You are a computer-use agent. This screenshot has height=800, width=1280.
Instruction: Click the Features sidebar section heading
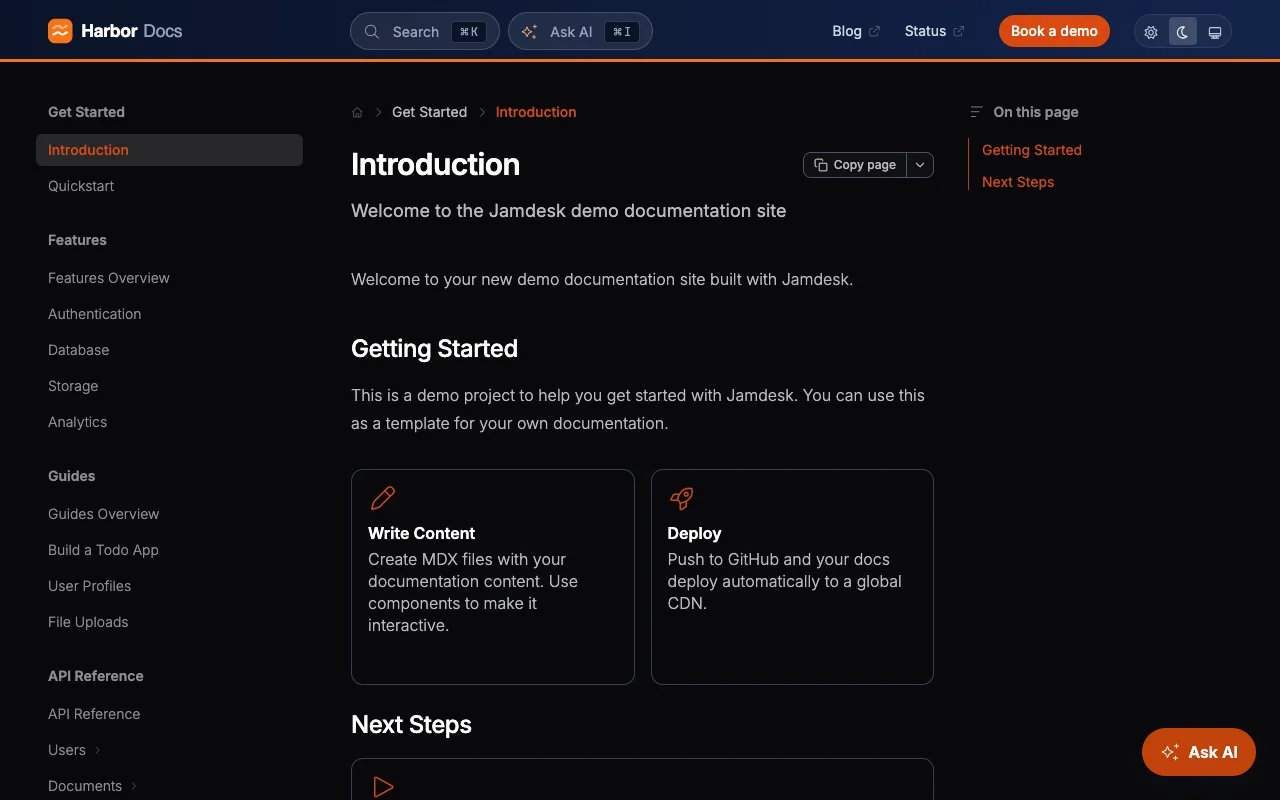click(x=77, y=240)
